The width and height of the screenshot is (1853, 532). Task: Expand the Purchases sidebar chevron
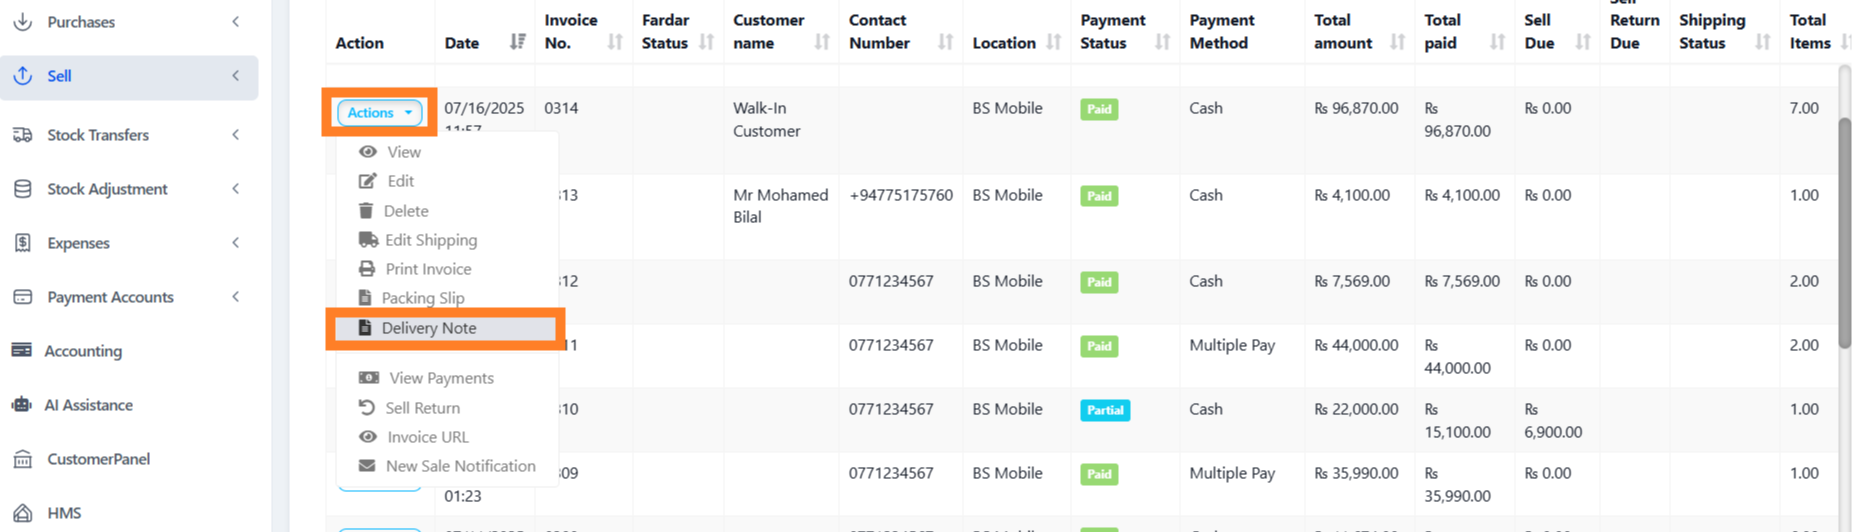coord(236,22)
